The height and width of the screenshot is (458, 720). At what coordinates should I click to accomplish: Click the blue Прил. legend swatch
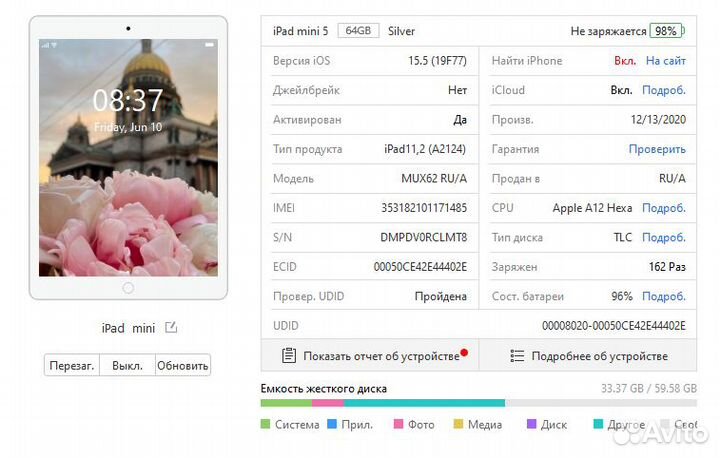tap(332, 424)
